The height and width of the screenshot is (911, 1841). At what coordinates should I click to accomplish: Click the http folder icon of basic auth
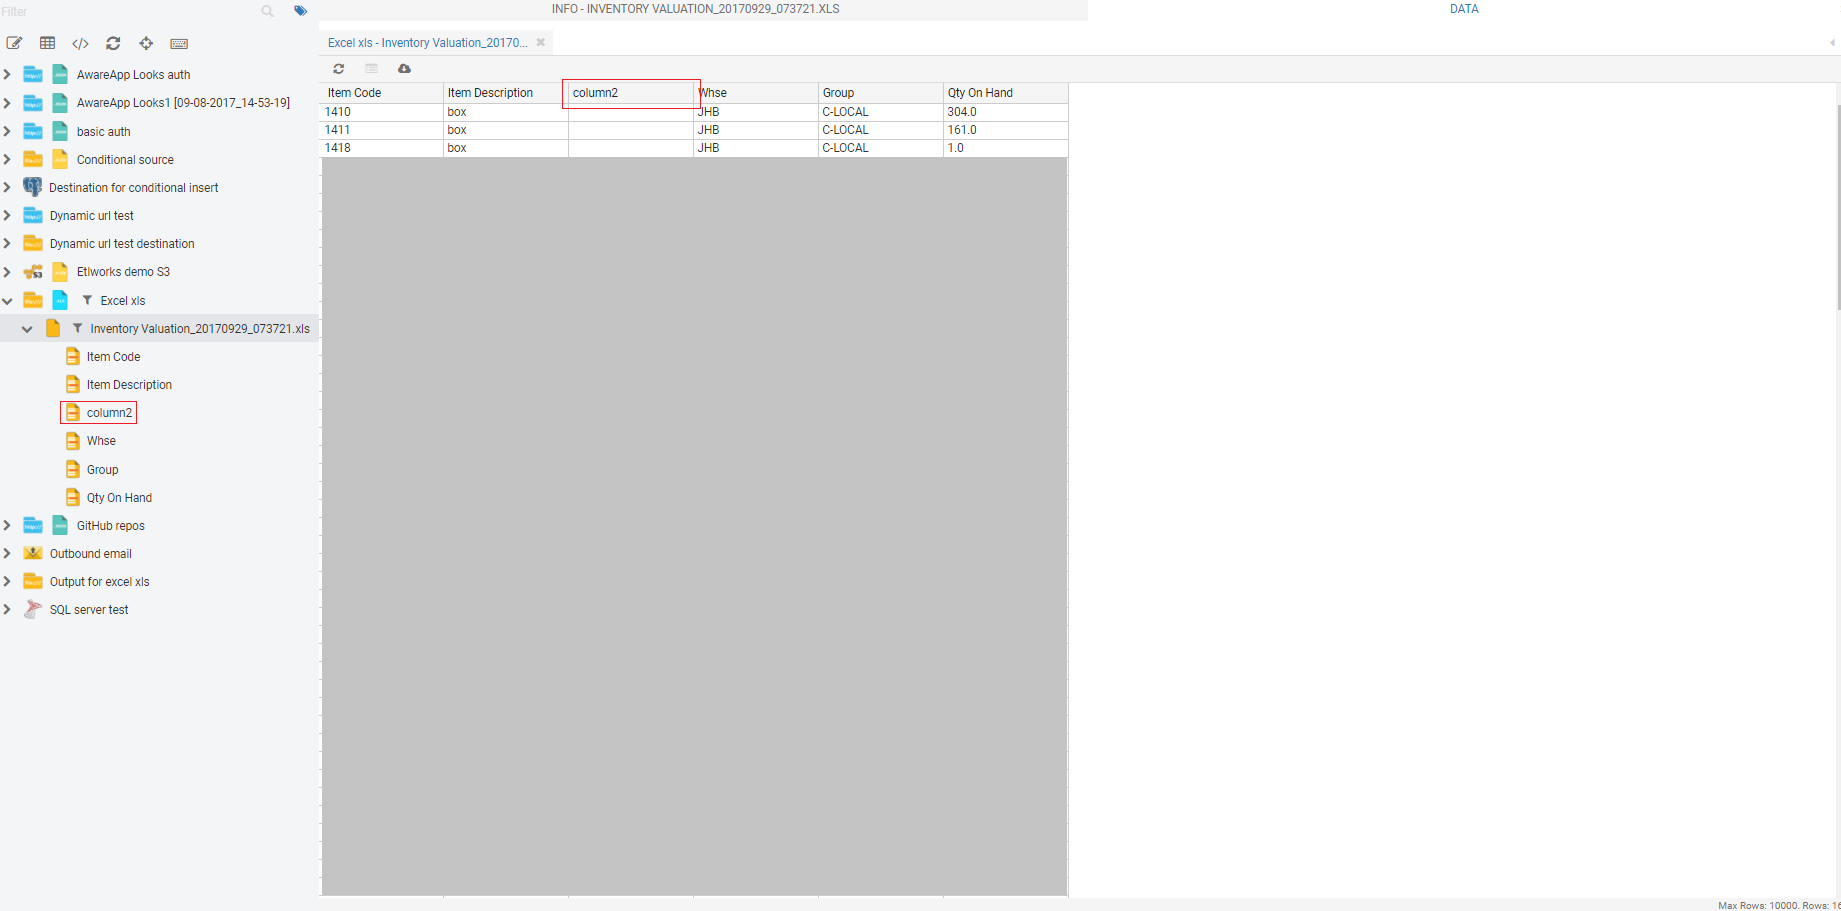click(33, 131)
